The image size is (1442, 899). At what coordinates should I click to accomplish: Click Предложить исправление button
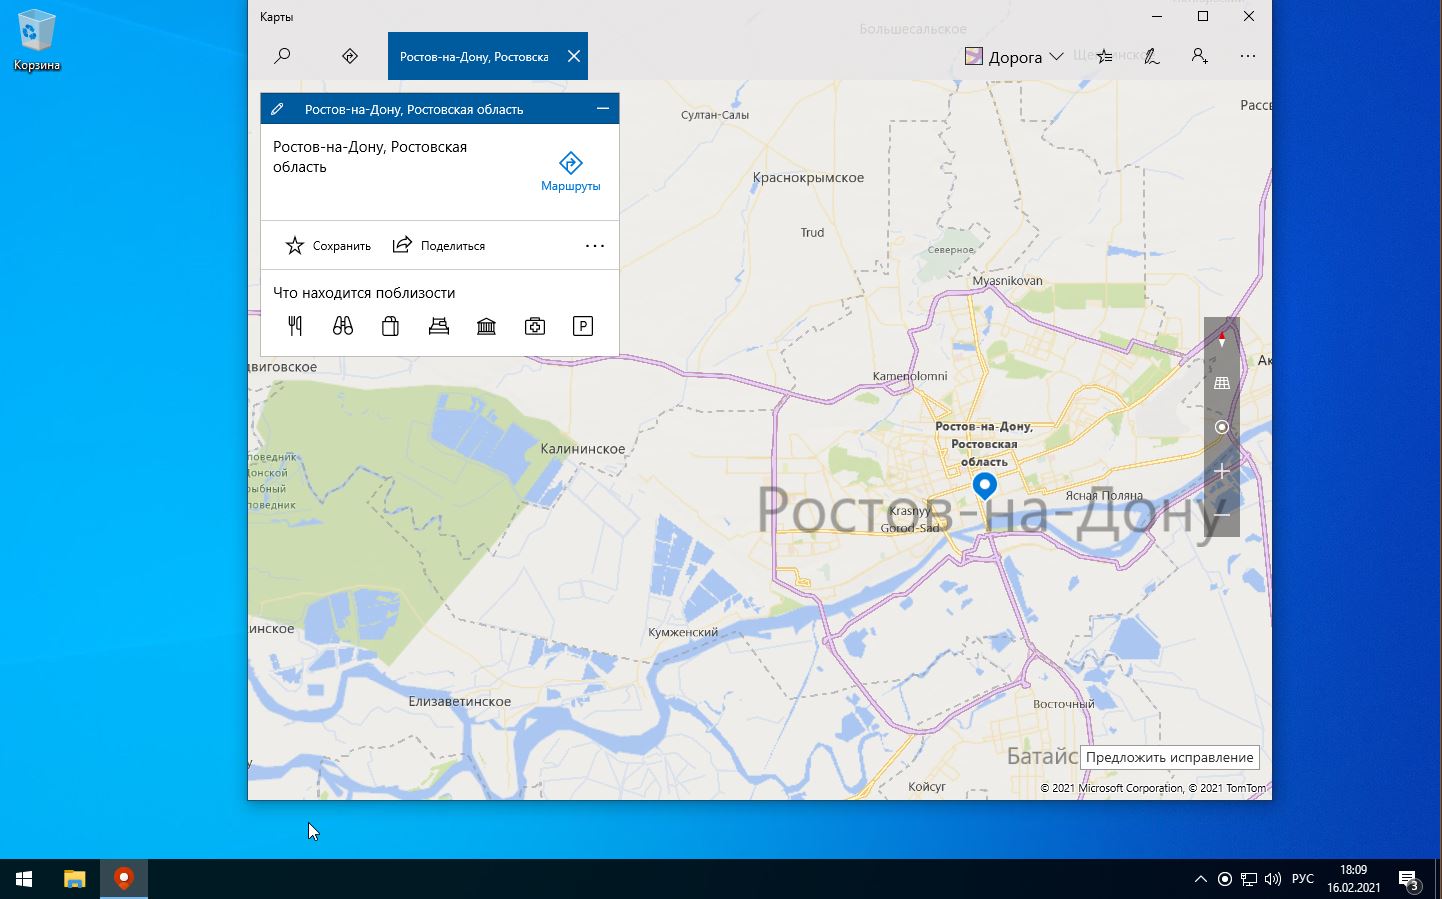(x=1169, y=757)
